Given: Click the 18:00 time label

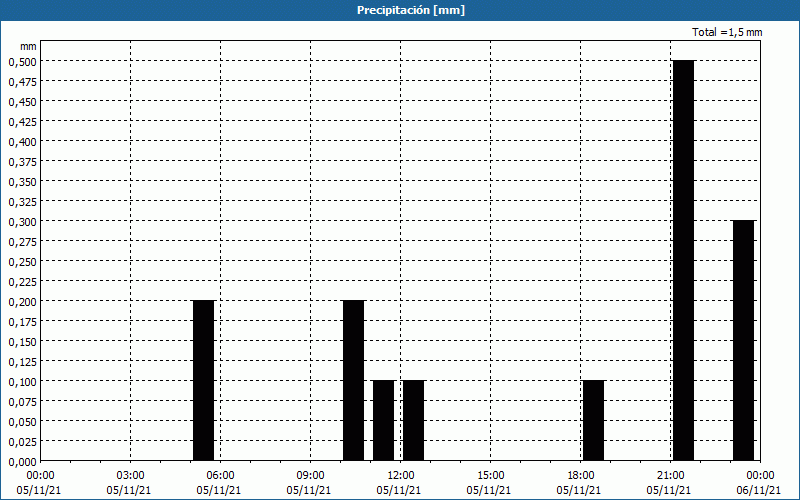Looking at the screenshot, I should tap(581, 476).
